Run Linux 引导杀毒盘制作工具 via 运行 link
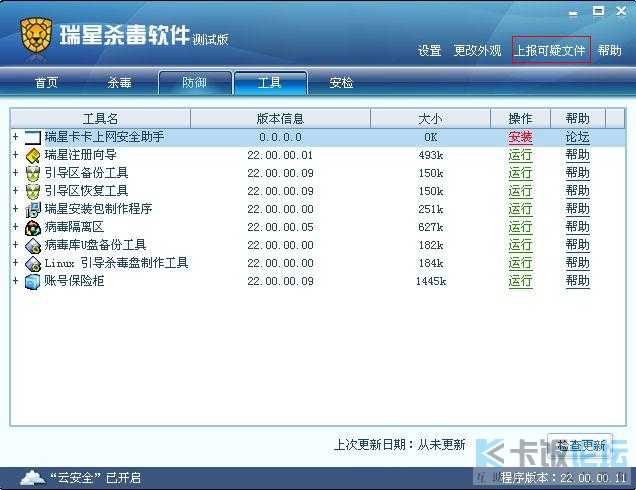 click(x=520, y=263)
